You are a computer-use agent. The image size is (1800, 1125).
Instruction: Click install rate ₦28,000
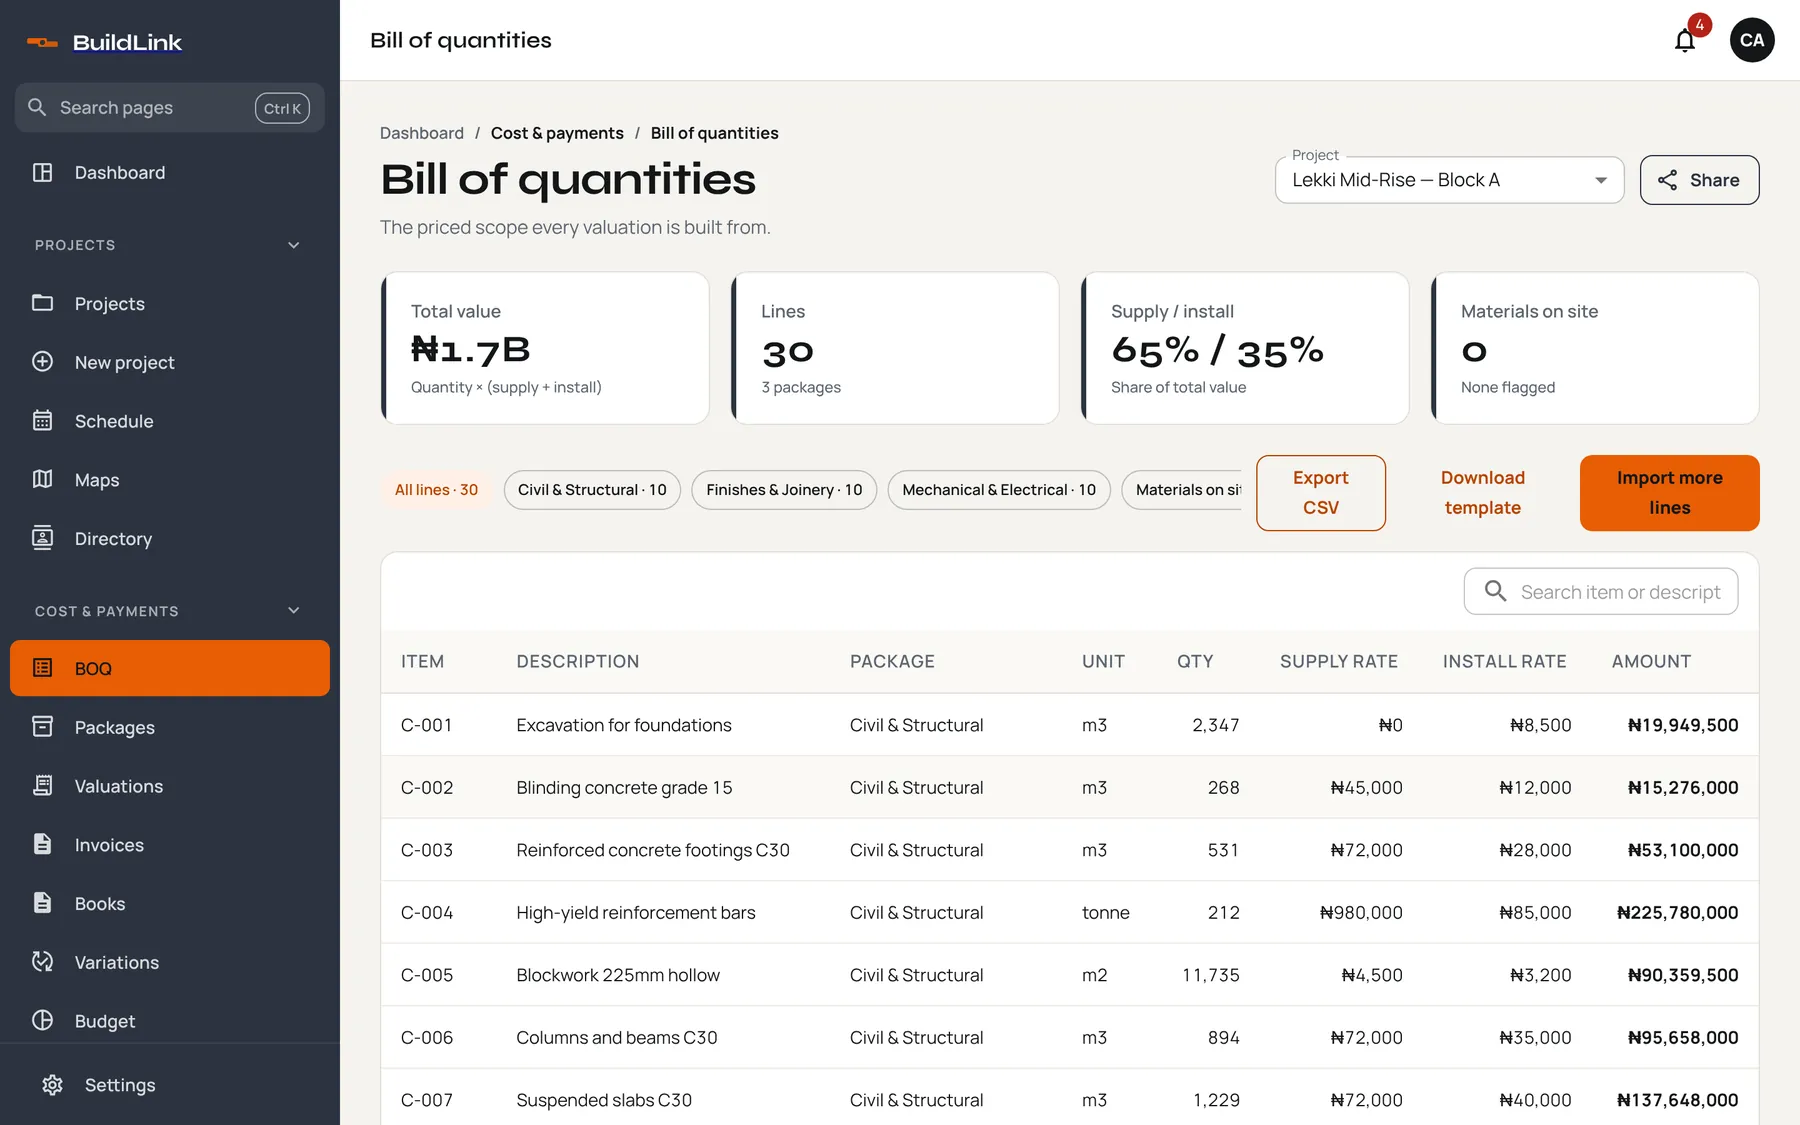1535,850
